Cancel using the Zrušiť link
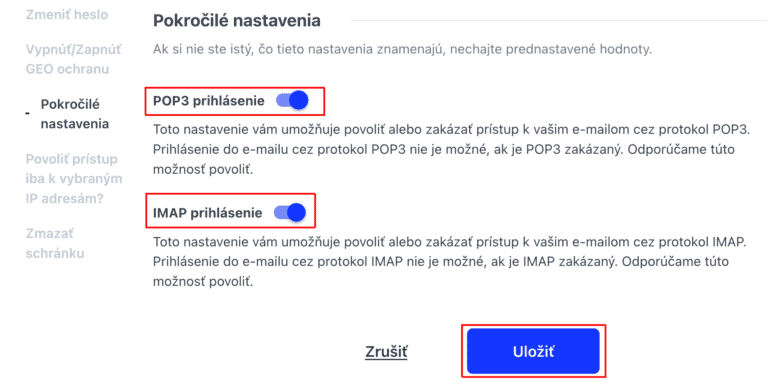 tap(386, 352)
